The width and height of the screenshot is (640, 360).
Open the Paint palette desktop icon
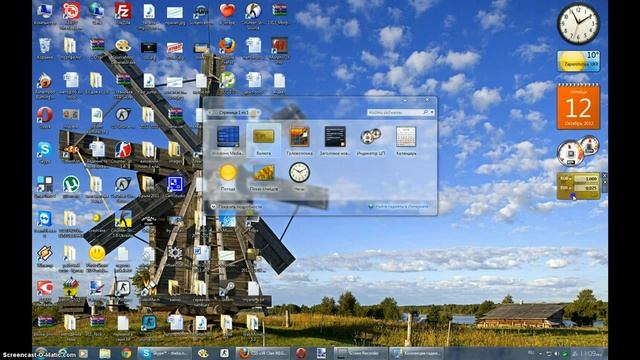tap(122, 50)
